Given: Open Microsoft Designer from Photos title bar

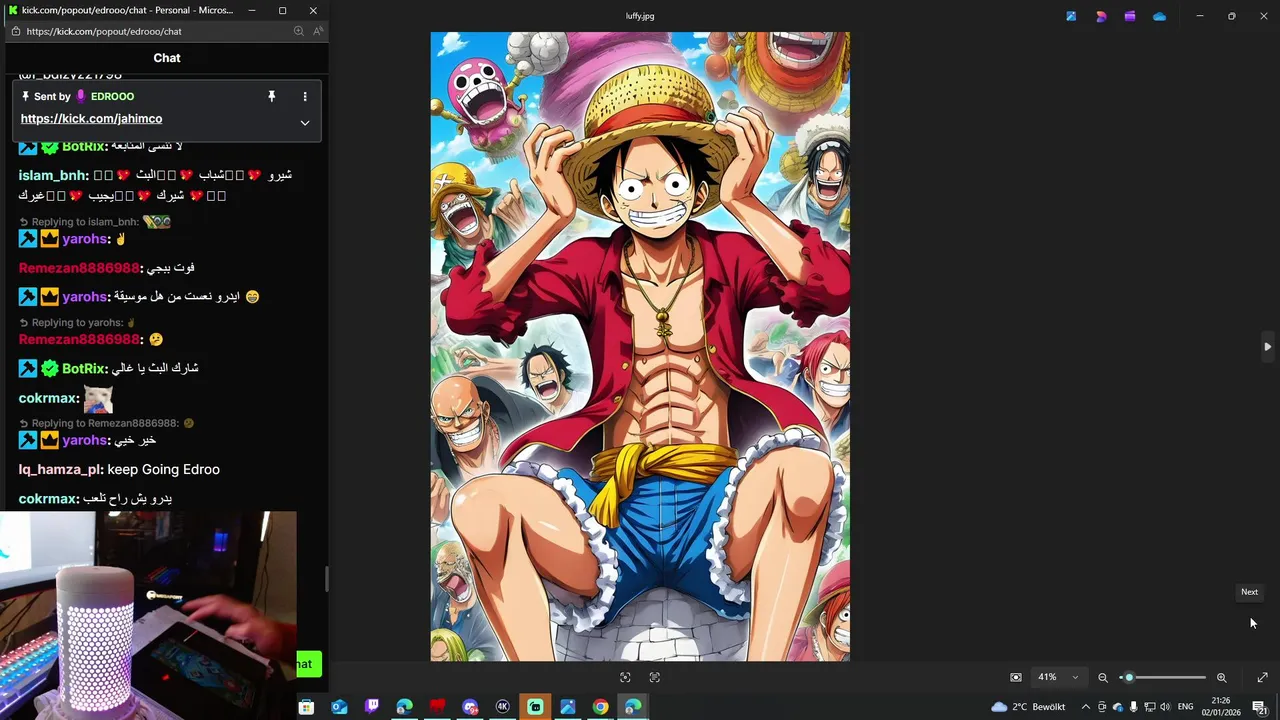Looking at the screenshot, I should [x=1101, y=16].
